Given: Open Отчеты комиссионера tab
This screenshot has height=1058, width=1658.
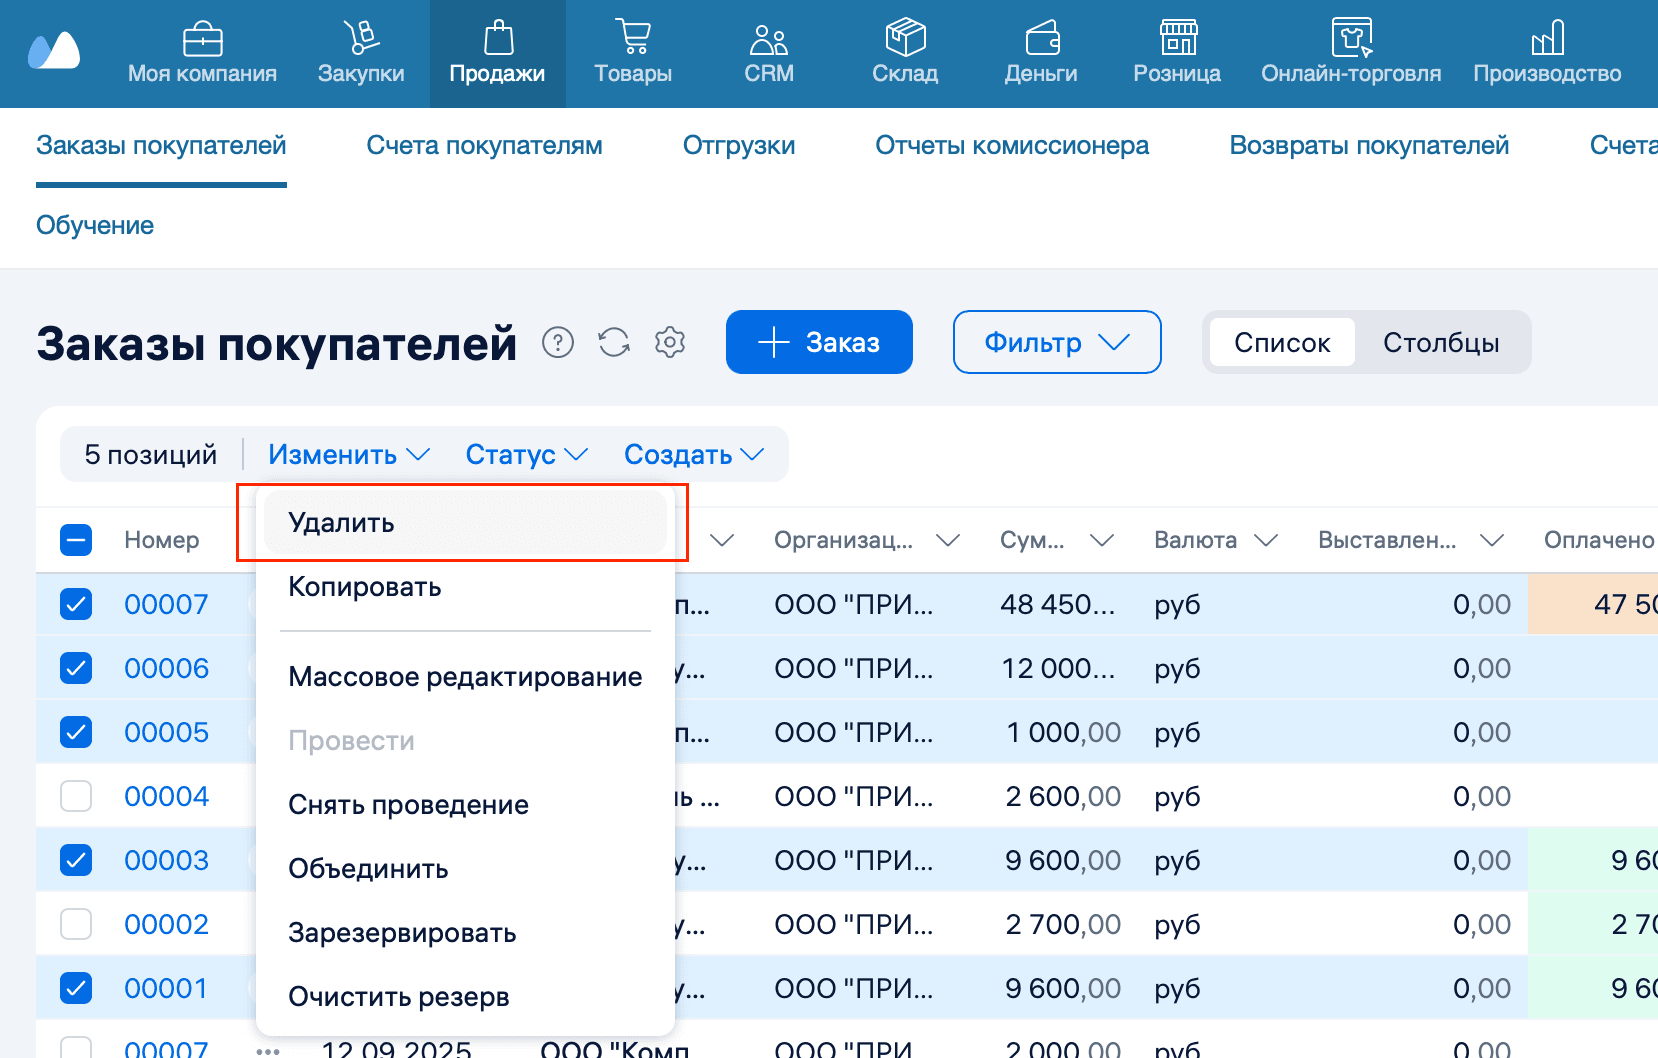Looking at the screenshot, I should (x=1012, y=146).
